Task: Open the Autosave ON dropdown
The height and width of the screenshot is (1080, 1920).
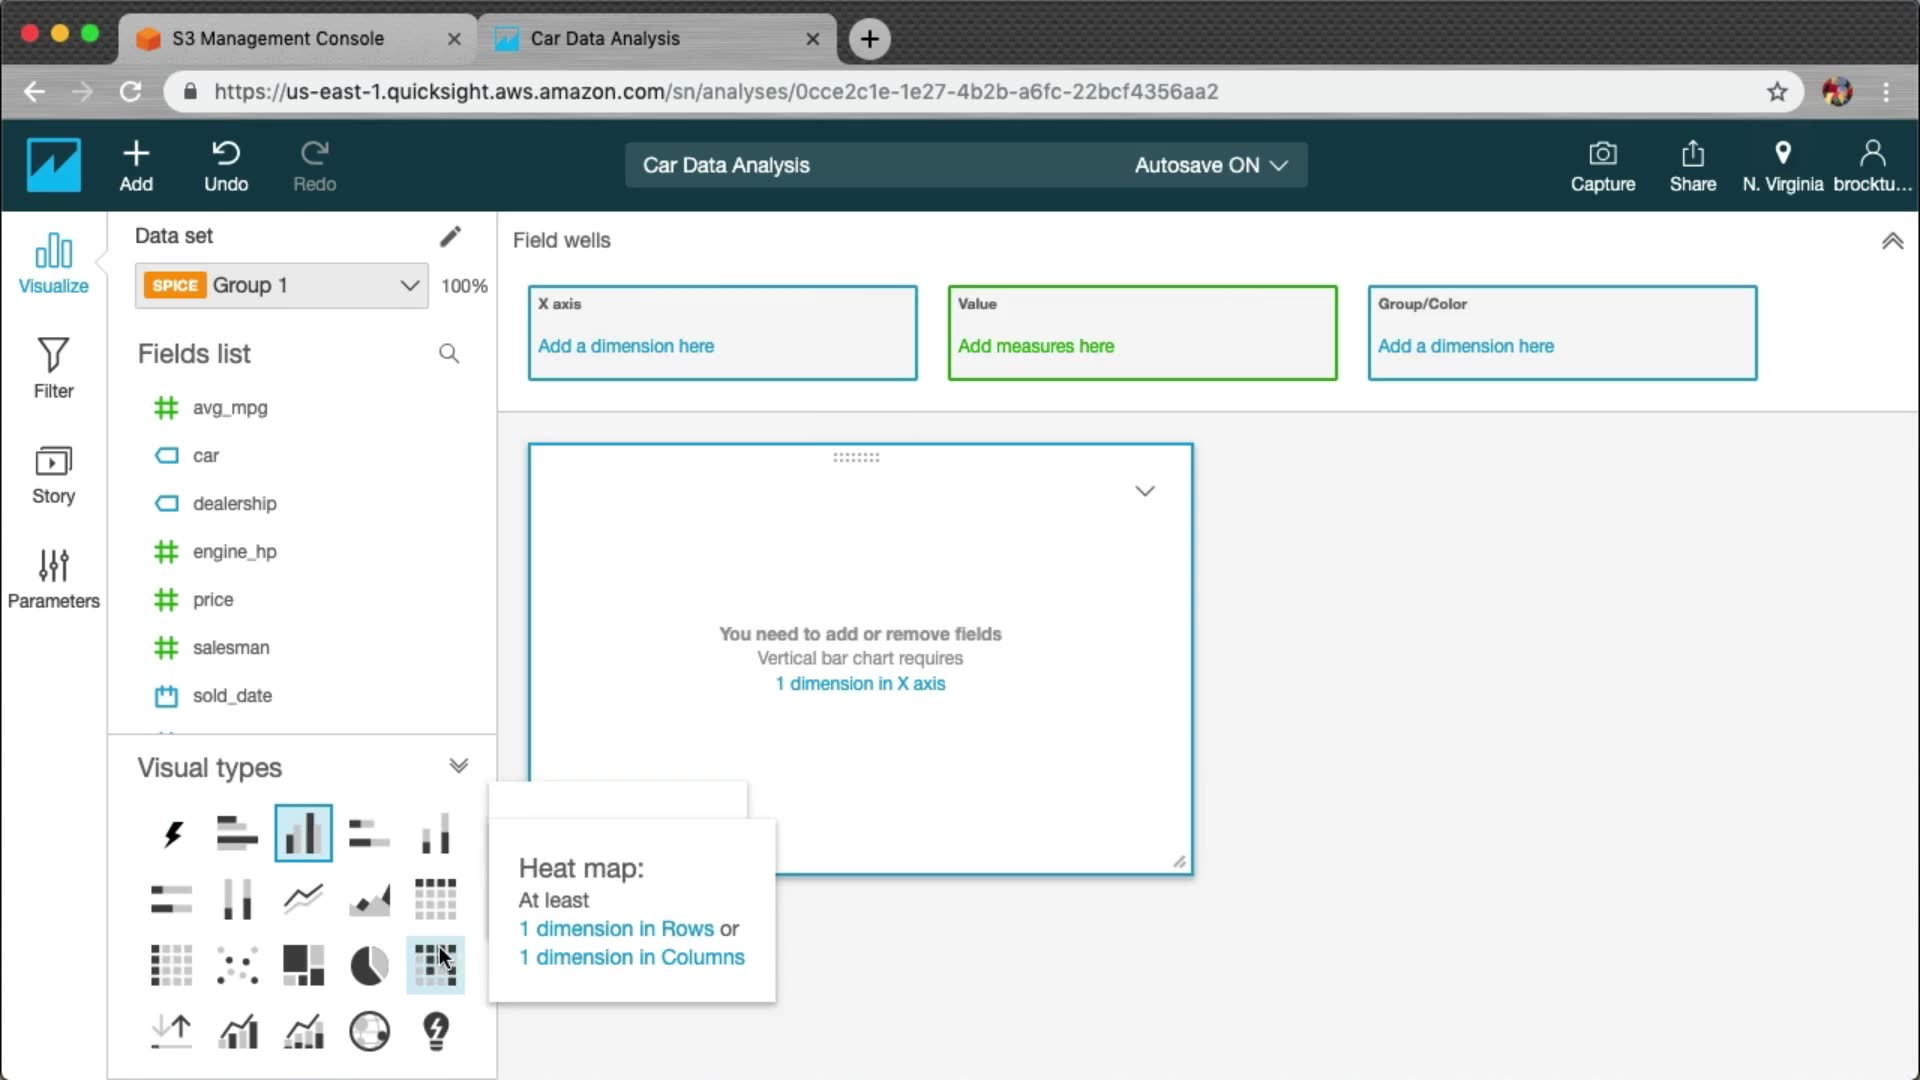Action: (1210, 166)
